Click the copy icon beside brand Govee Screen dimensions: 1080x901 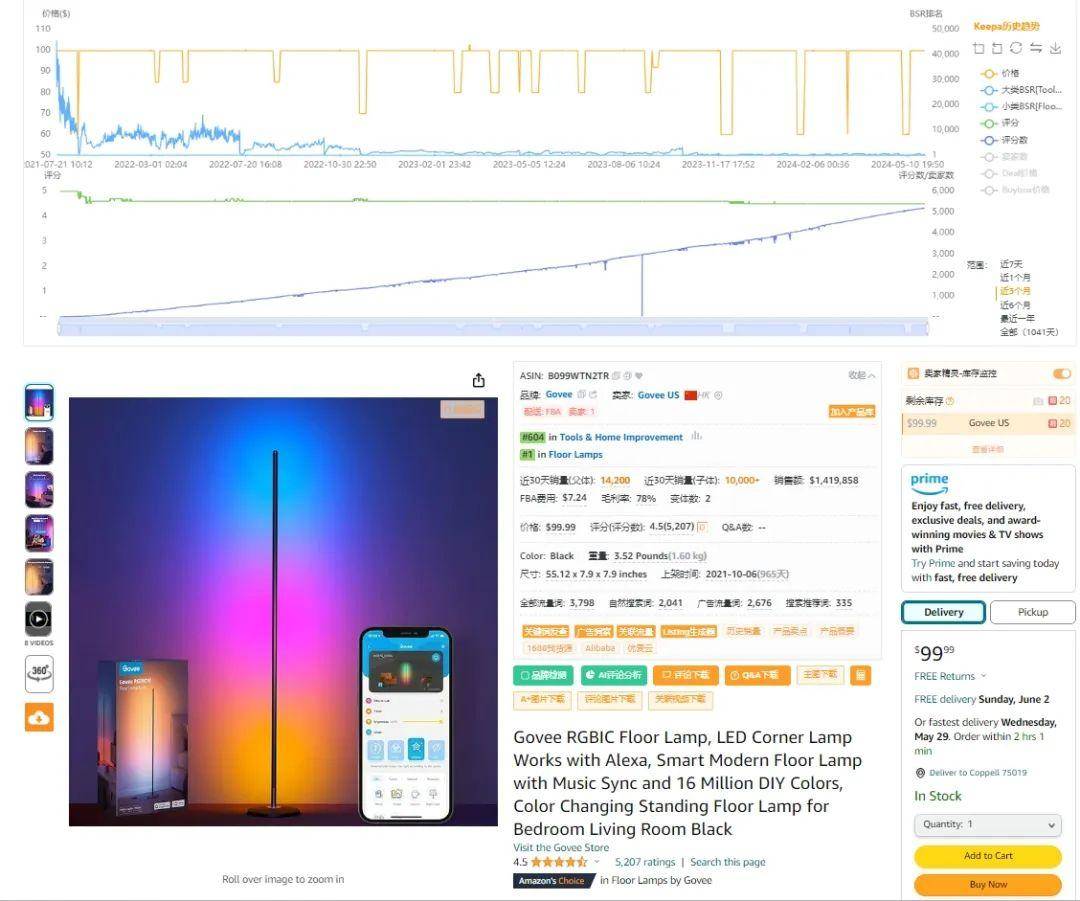pyautogui.click(x=581, y=395)
